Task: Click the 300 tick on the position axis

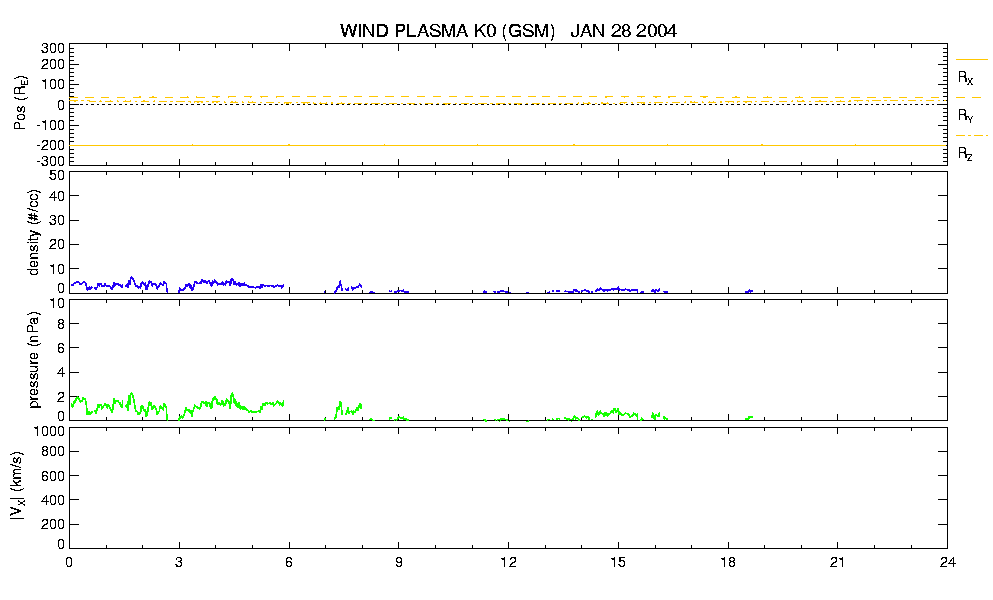Action: tap(53, 49)
